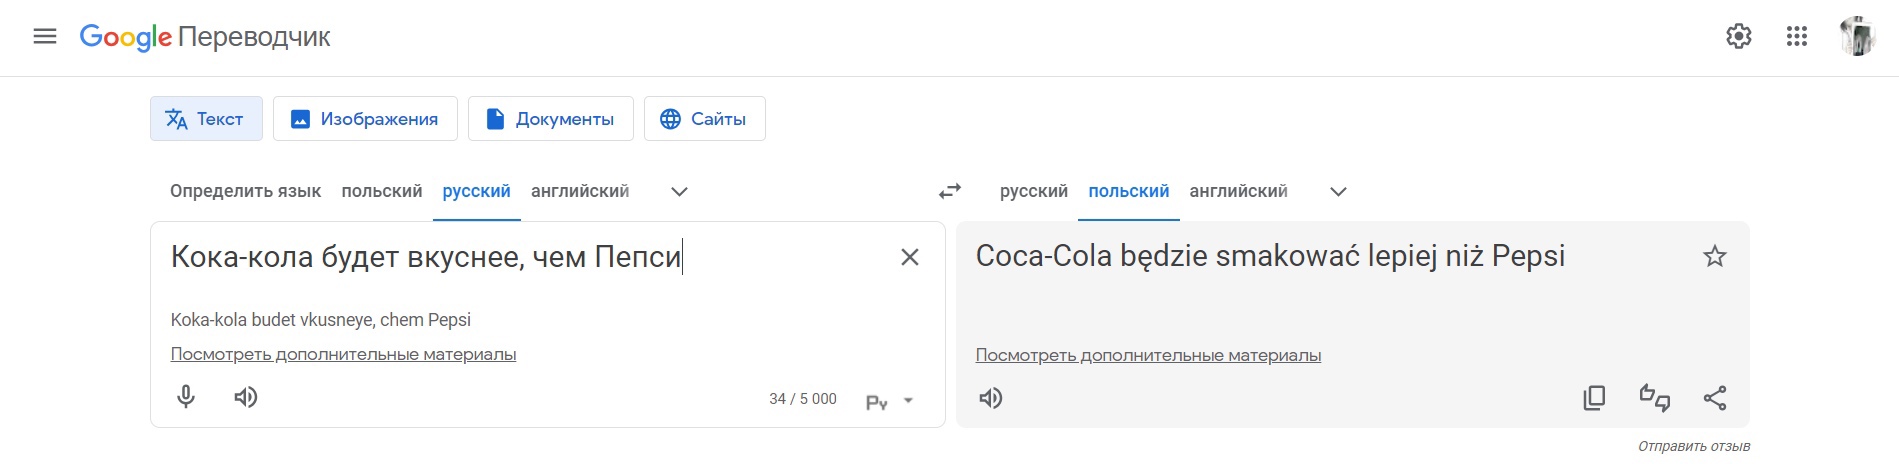
Task: Open the main hamburger menu
Action: (45, 37)
